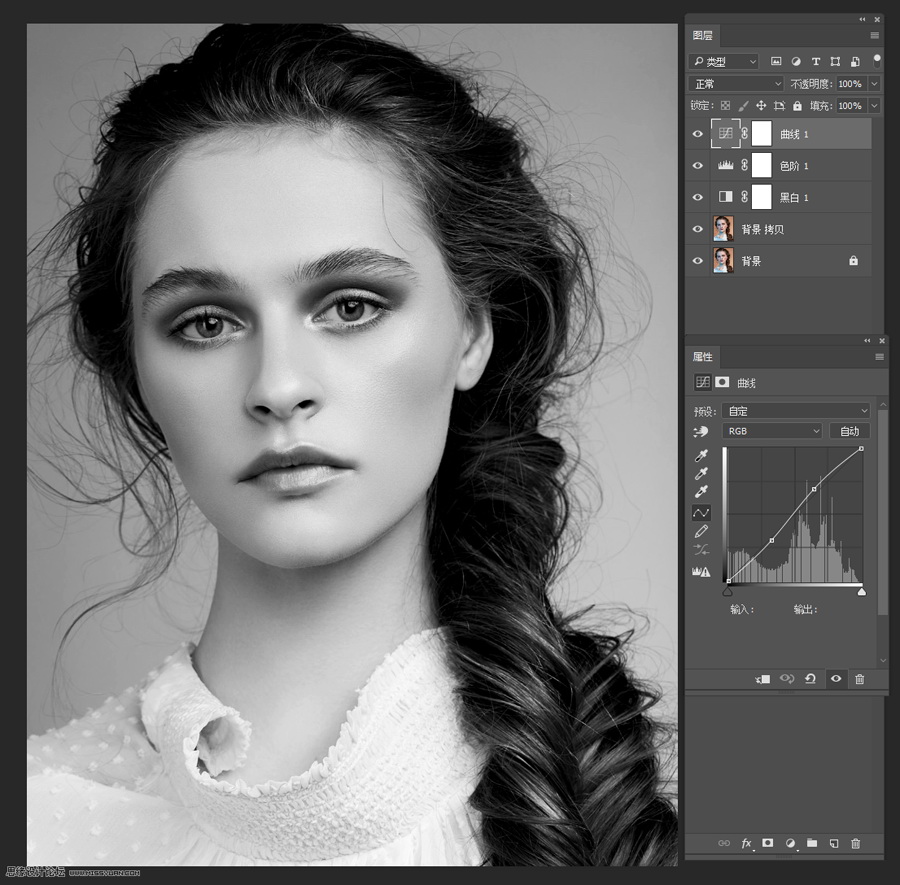Open the RGB channel dropdown
The width and height of the screenshot is (900, 885).
(772, 431)
